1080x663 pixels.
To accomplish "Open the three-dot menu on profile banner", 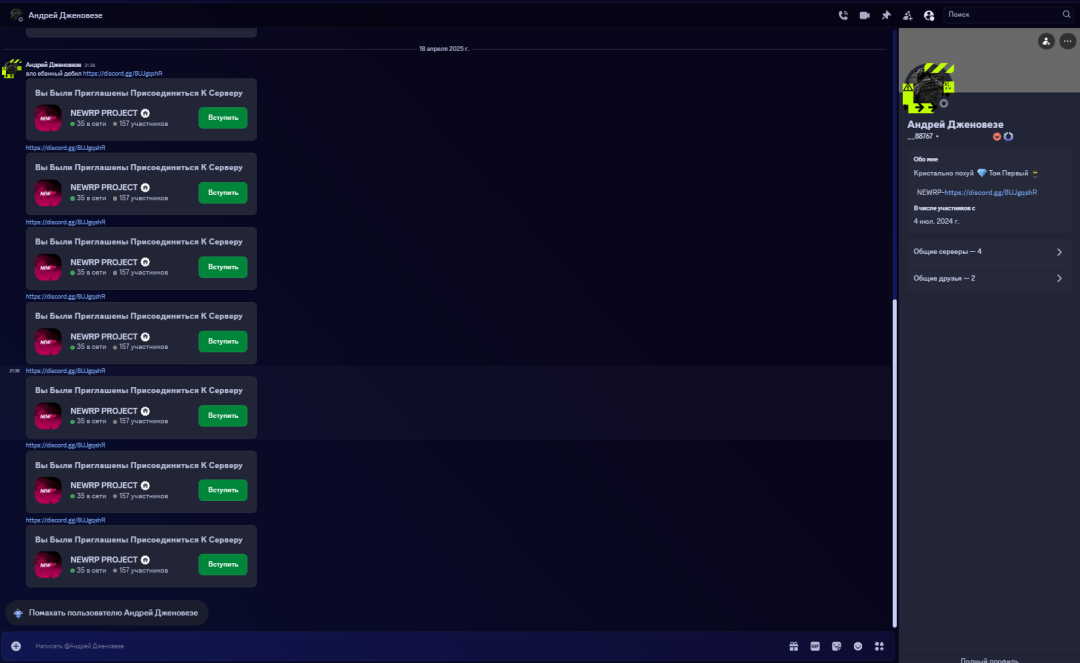I will (x=1067, y=41).
